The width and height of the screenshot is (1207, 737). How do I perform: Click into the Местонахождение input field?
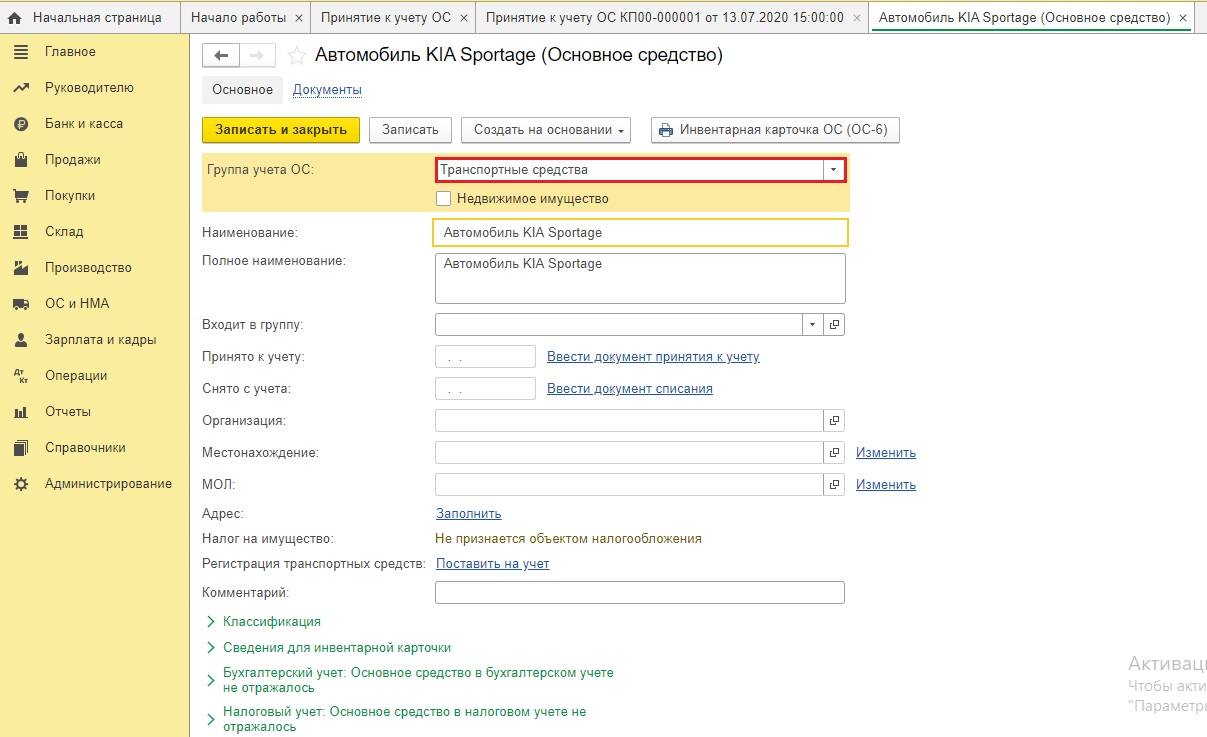629,453
